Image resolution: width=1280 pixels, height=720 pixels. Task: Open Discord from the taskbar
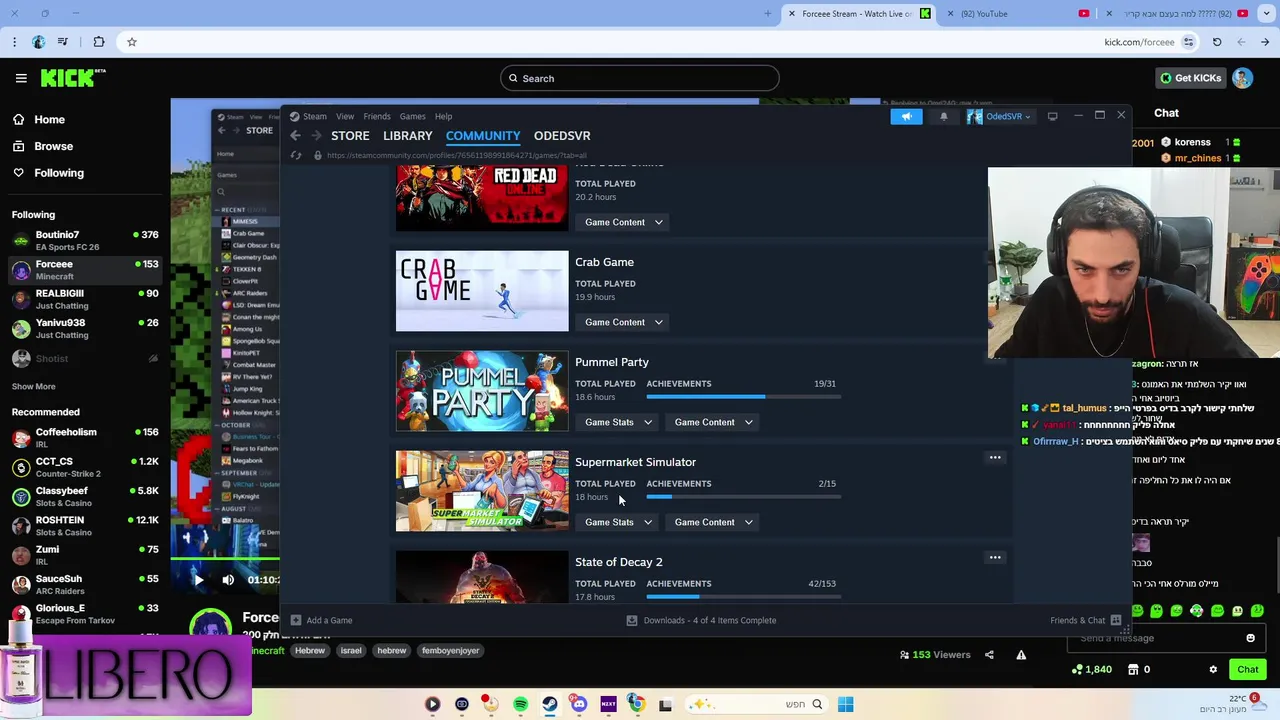[x=579, y=704]
